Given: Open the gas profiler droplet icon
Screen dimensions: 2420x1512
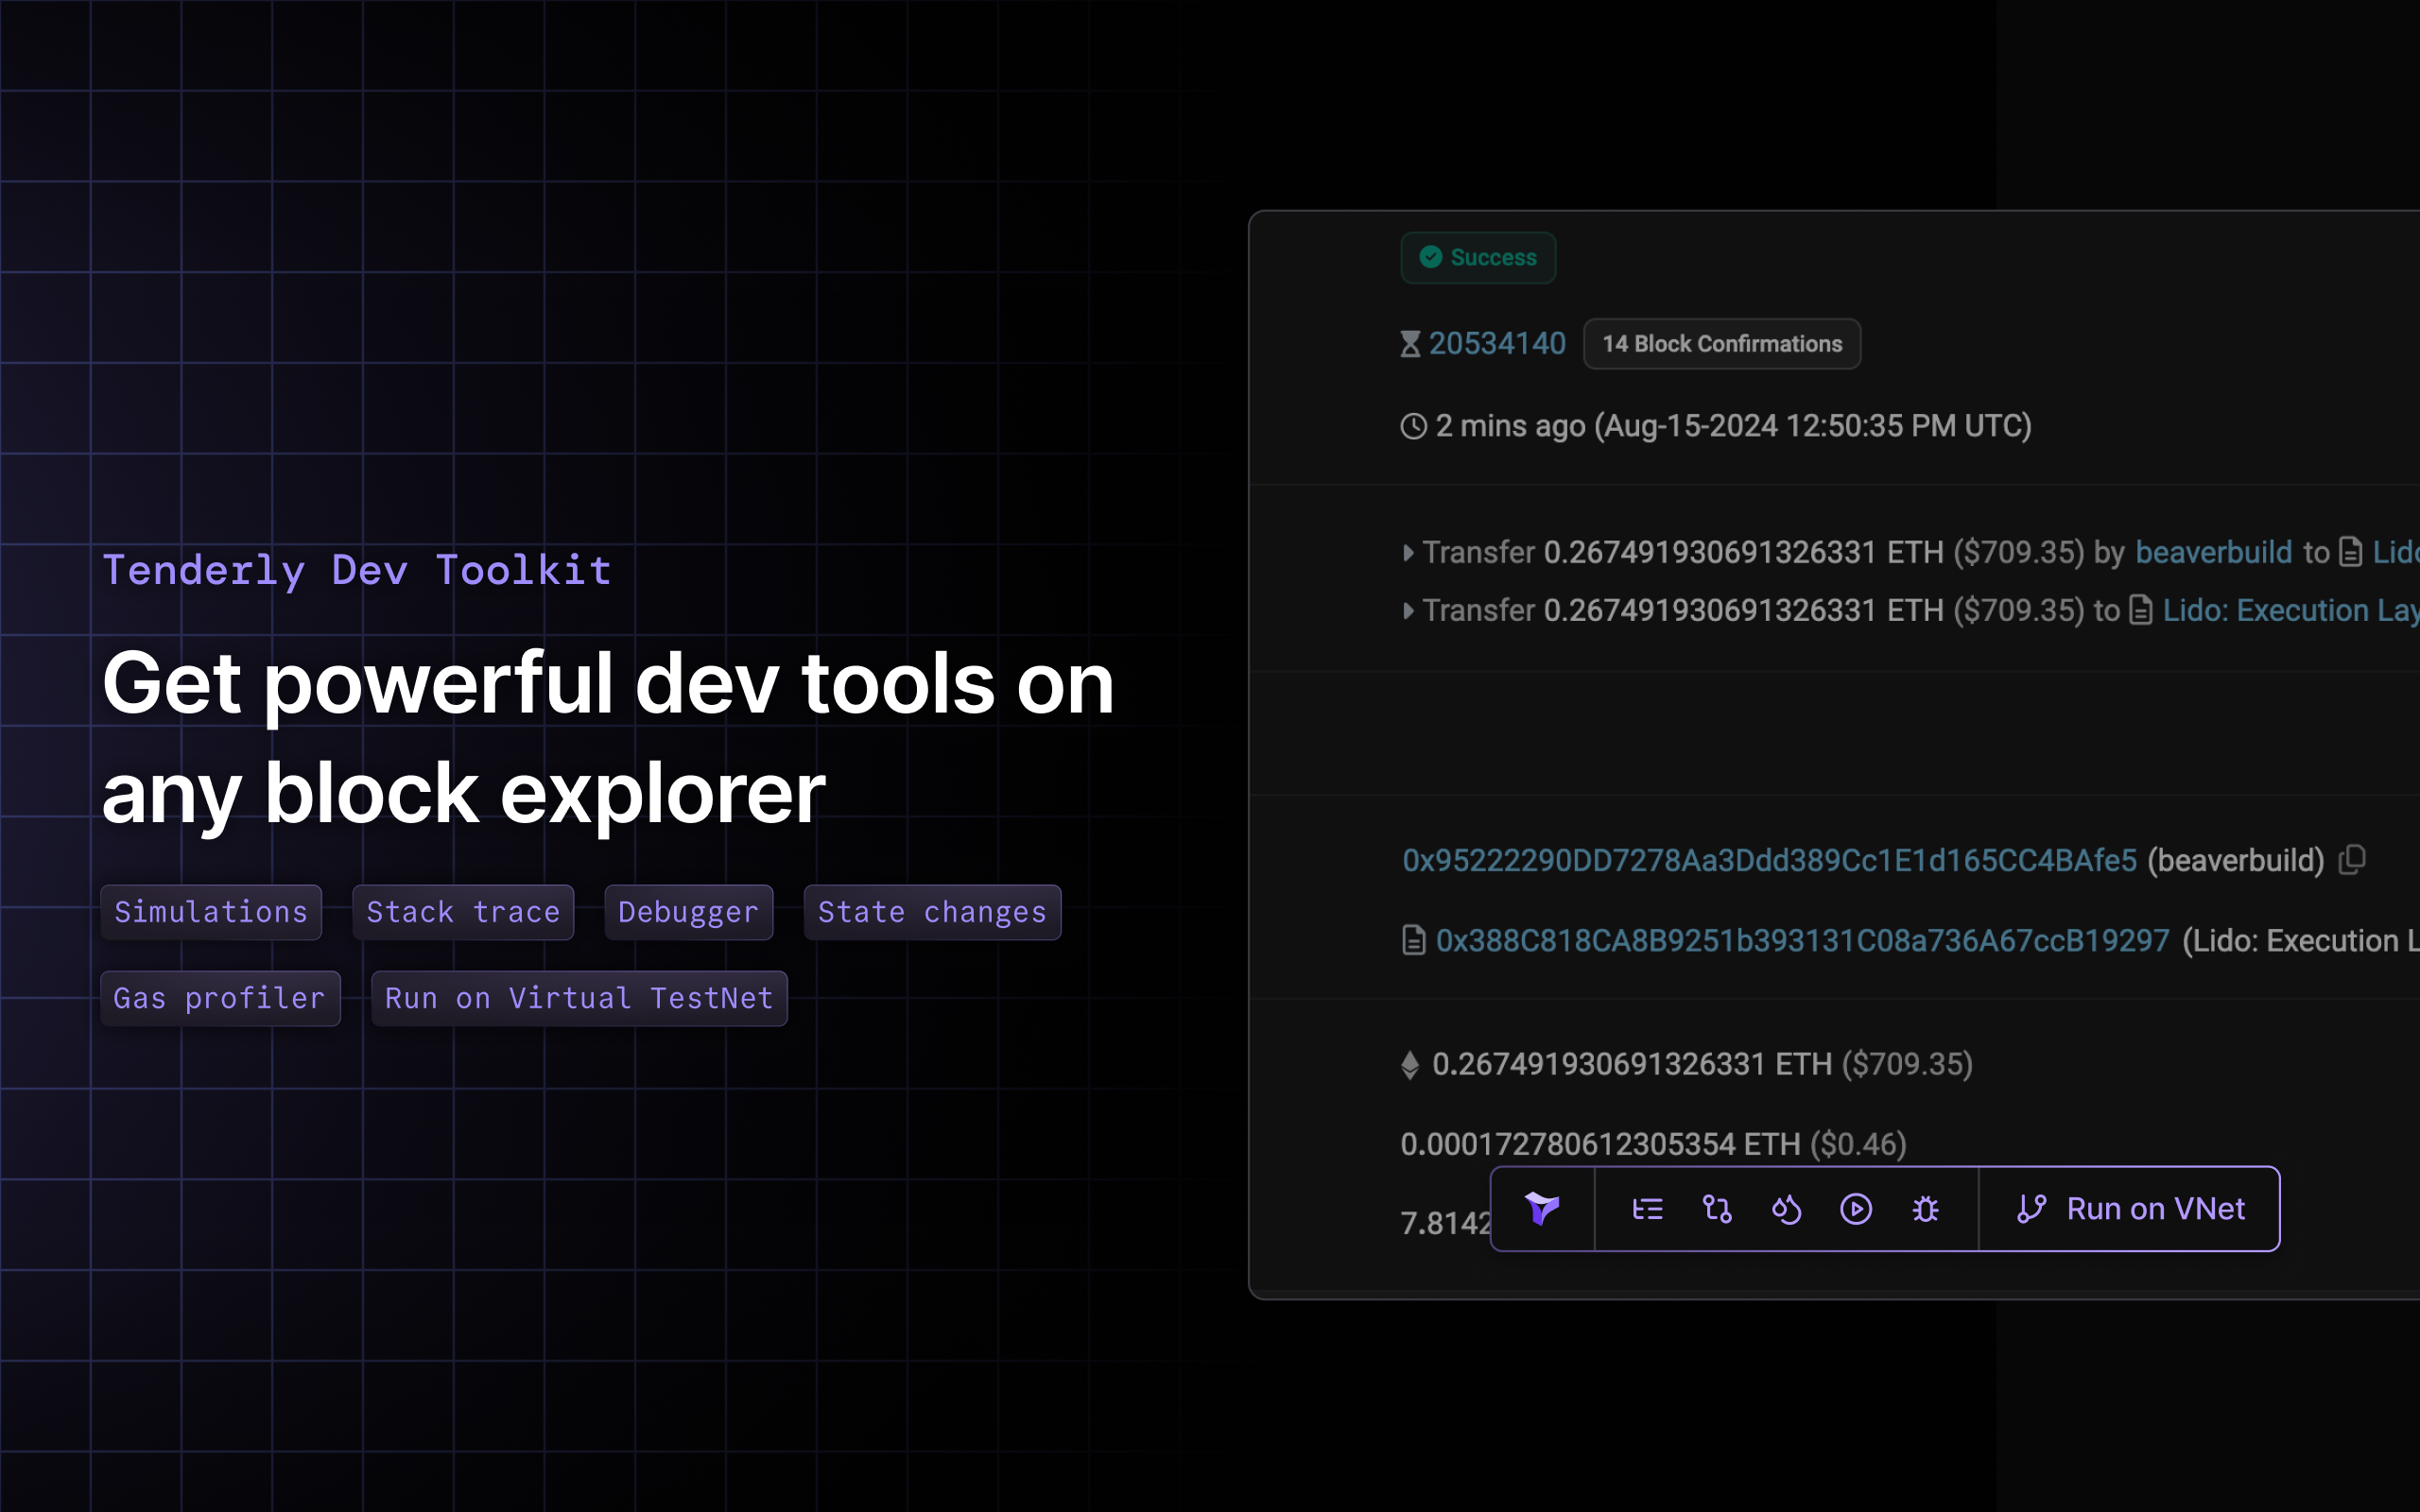Looking at the screenshot, I should pyautogui.click(x=1786, y=1209).
